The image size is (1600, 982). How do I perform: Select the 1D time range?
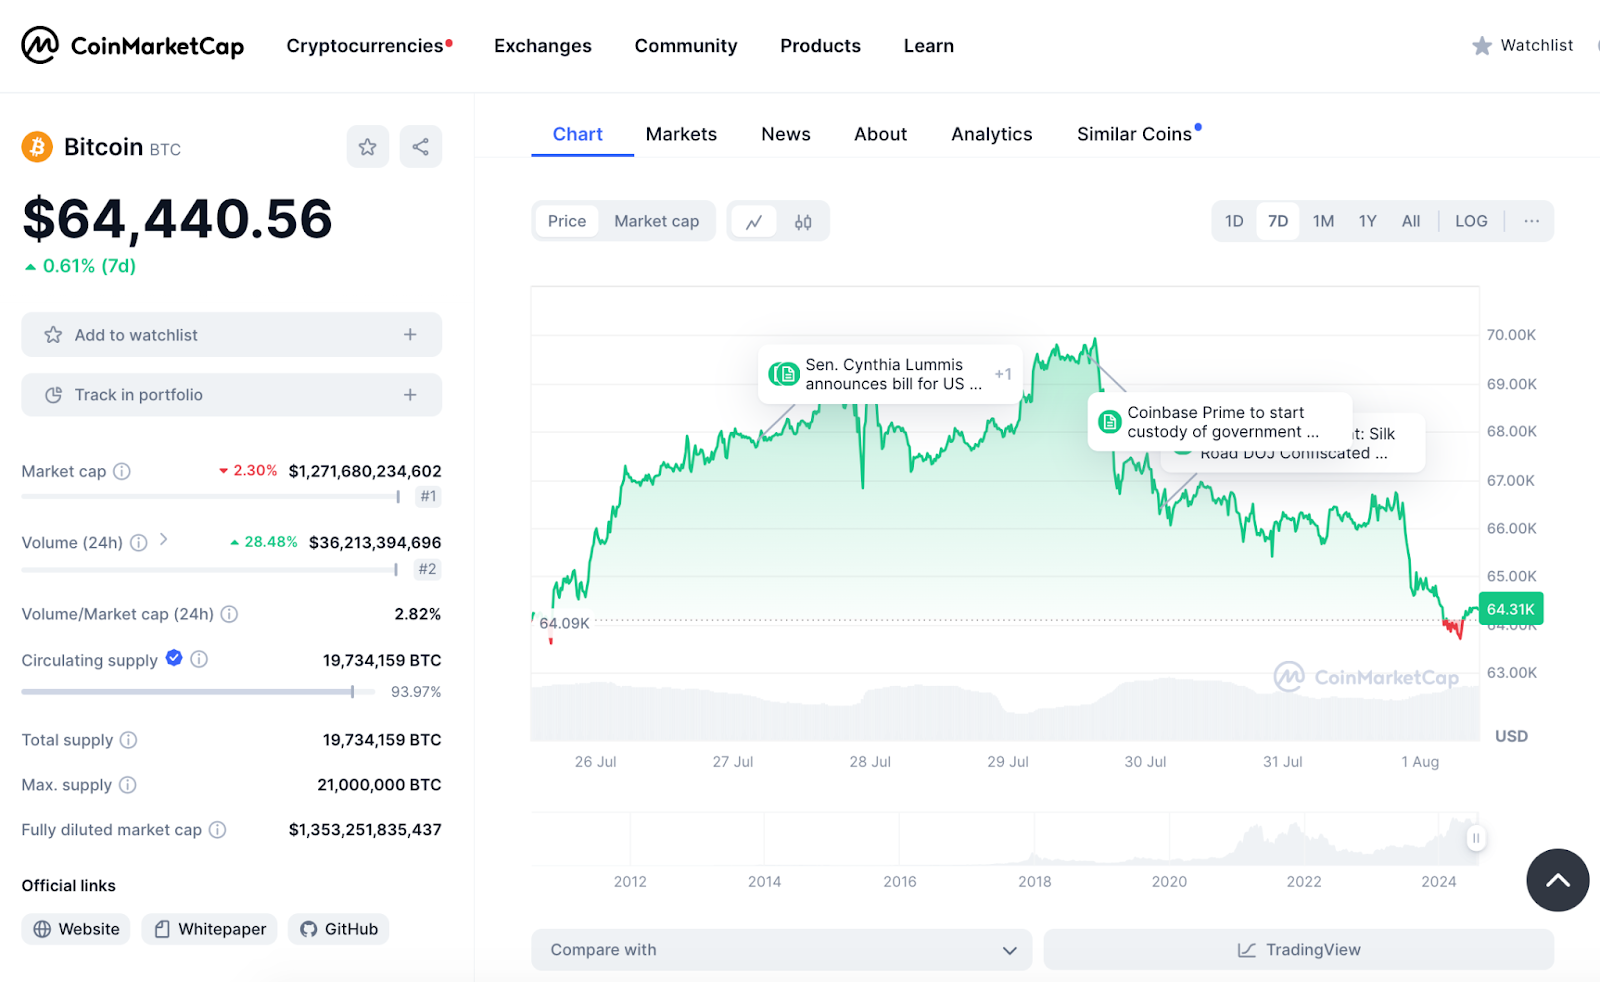[1234, 221]
